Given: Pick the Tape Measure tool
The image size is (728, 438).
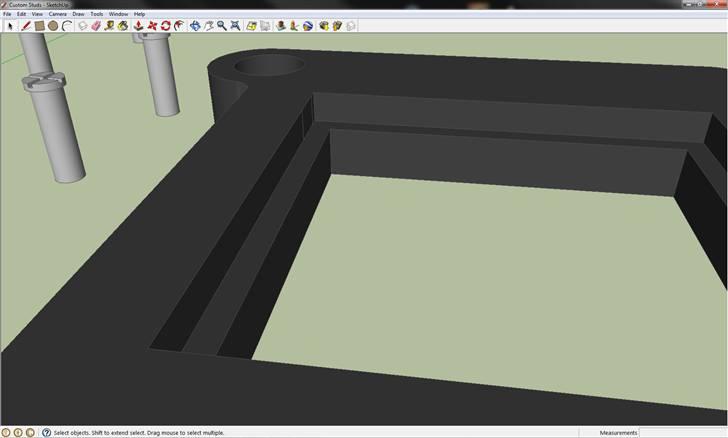Looking at the screenshot, I should tap(109, 26).
